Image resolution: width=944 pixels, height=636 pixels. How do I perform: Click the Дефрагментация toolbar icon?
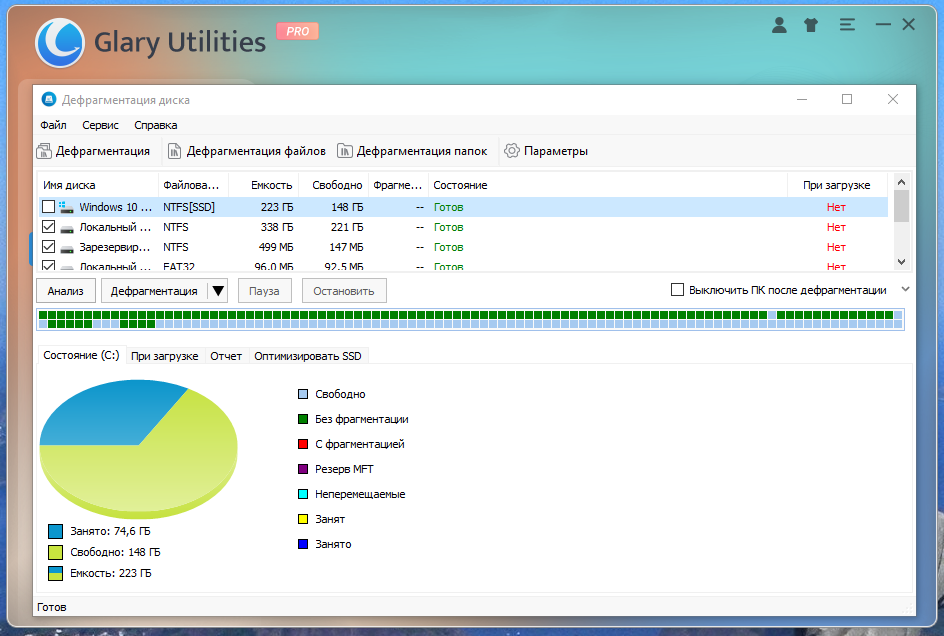click(44, 151)
